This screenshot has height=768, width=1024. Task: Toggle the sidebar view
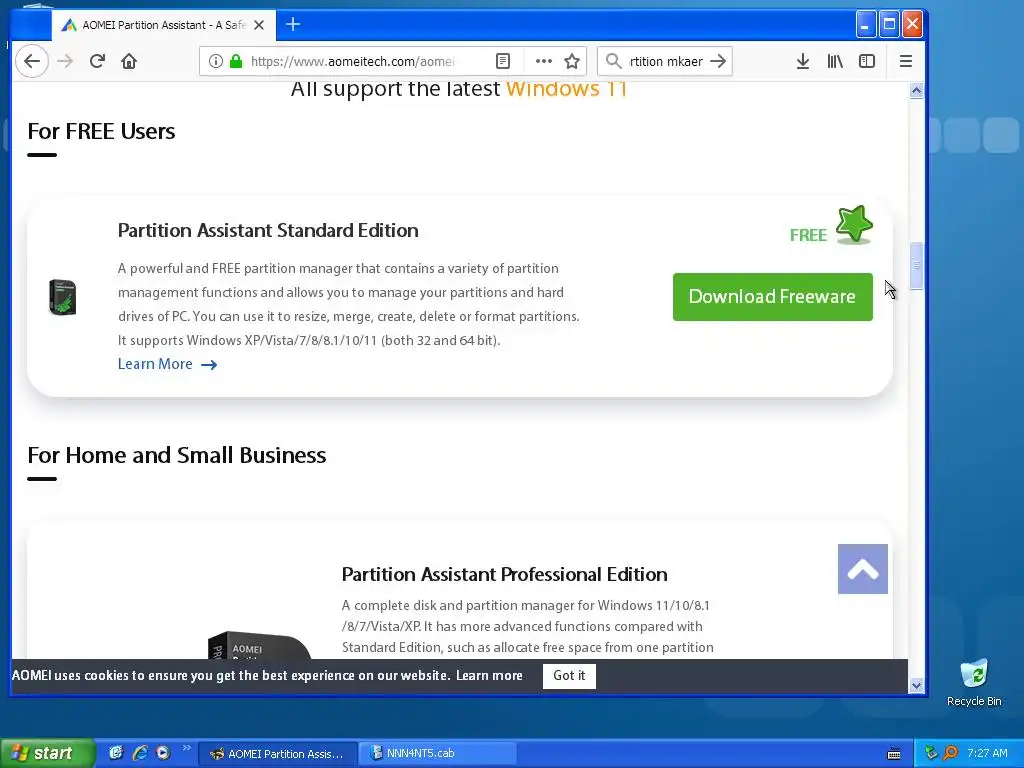(867, 61)
